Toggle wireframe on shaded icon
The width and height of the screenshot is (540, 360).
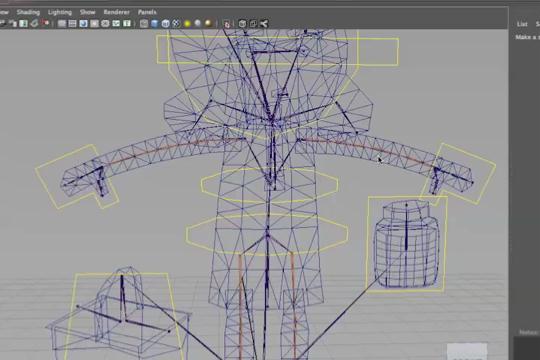tap(165, 23)
